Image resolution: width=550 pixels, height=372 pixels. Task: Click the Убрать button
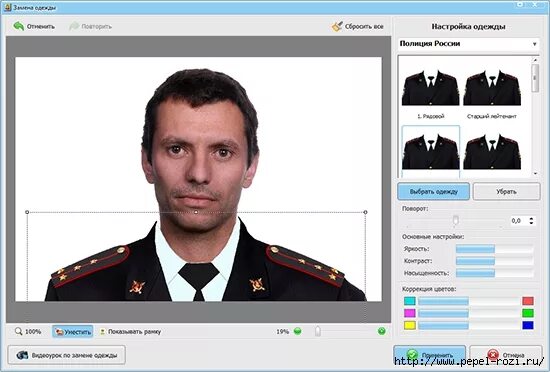click(506, 191)
